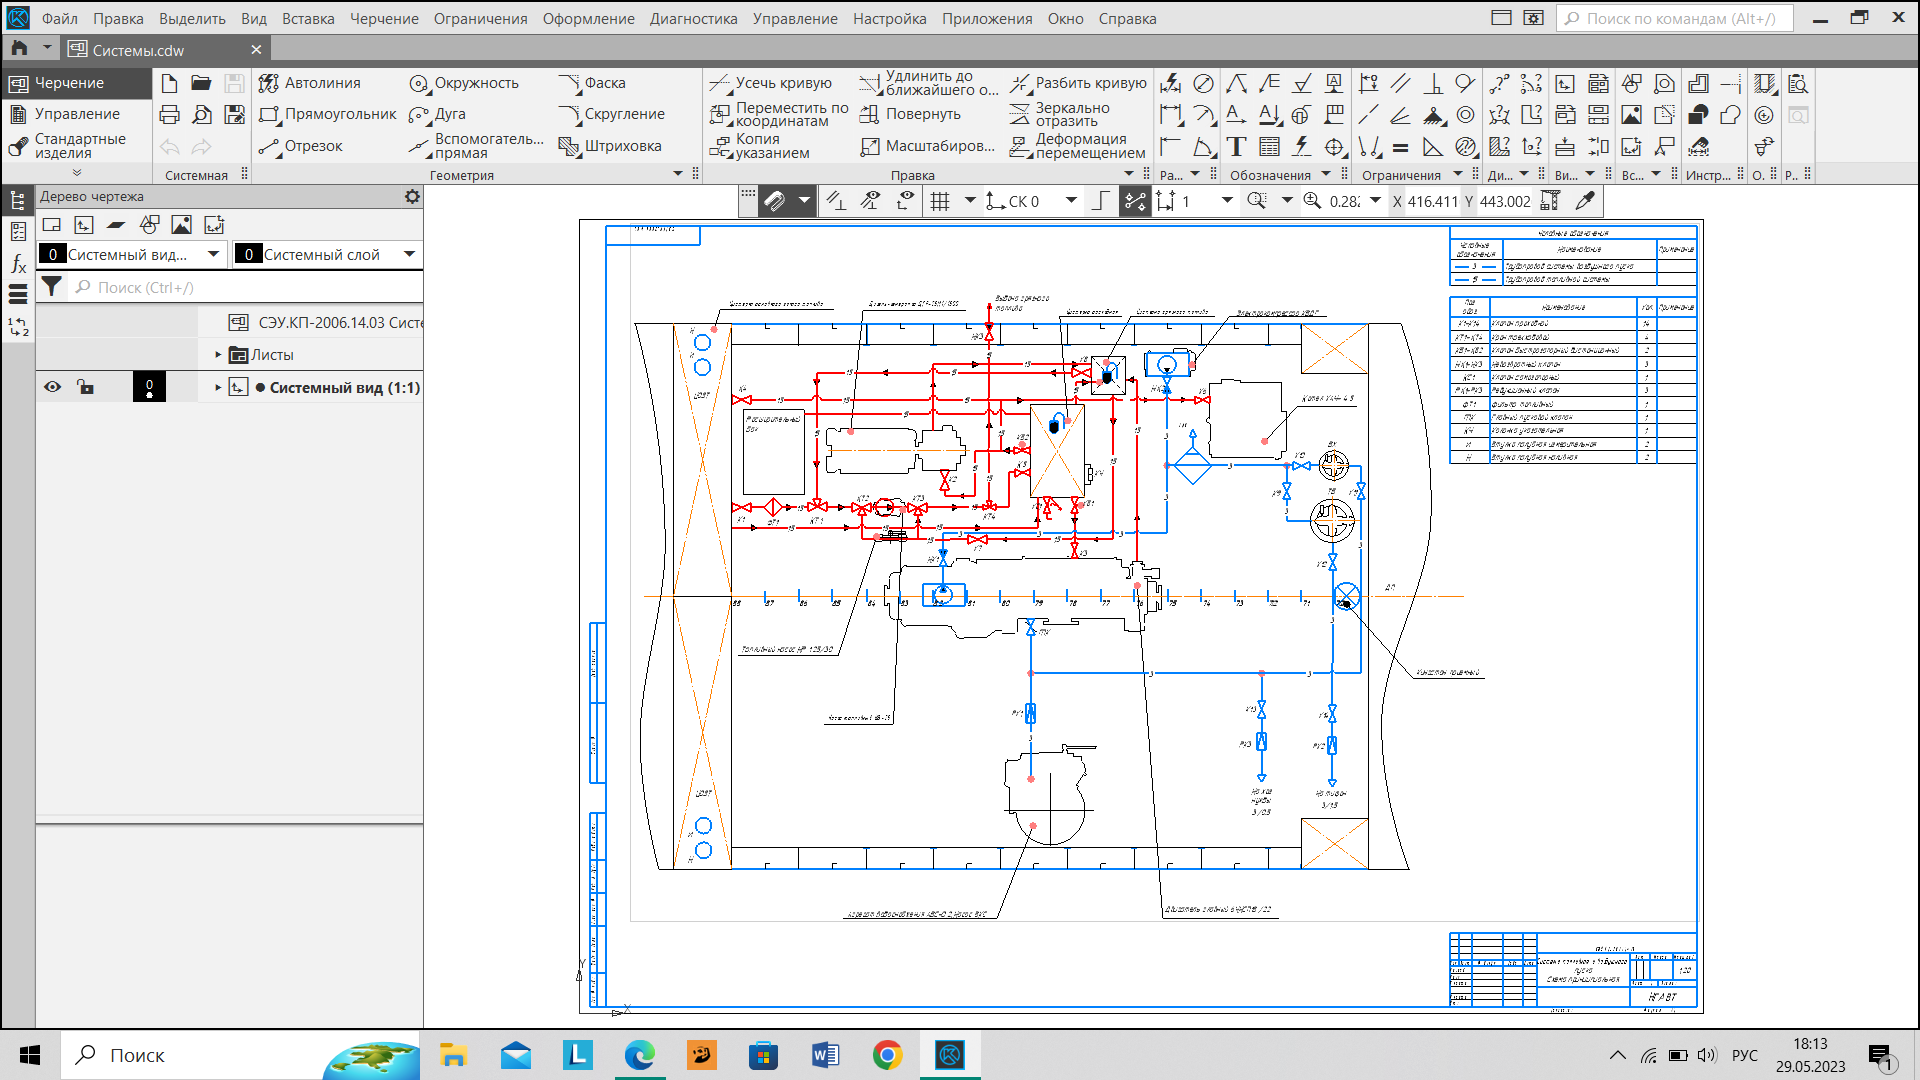Click Усечь кривую trim tool
The height and width of the screenshot is (1080, 1920).
coord(770,83)
